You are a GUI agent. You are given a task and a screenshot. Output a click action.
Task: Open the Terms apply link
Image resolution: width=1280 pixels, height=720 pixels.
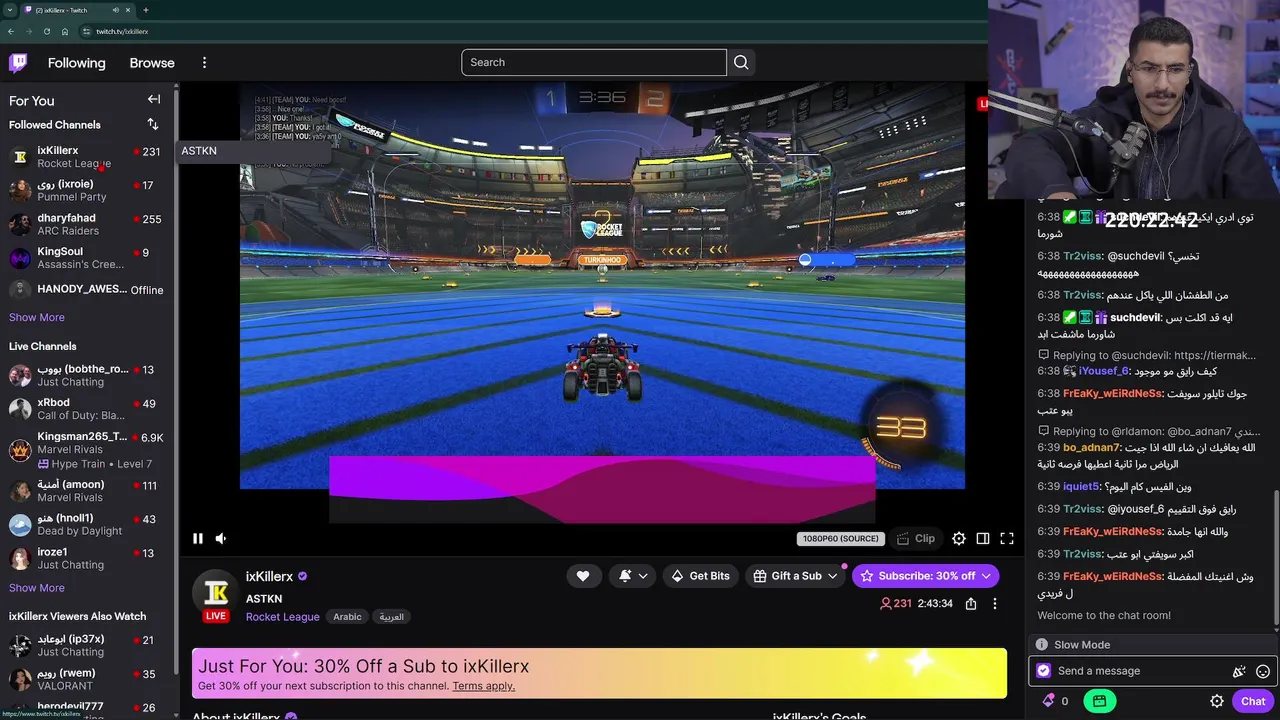click(483, 686)
